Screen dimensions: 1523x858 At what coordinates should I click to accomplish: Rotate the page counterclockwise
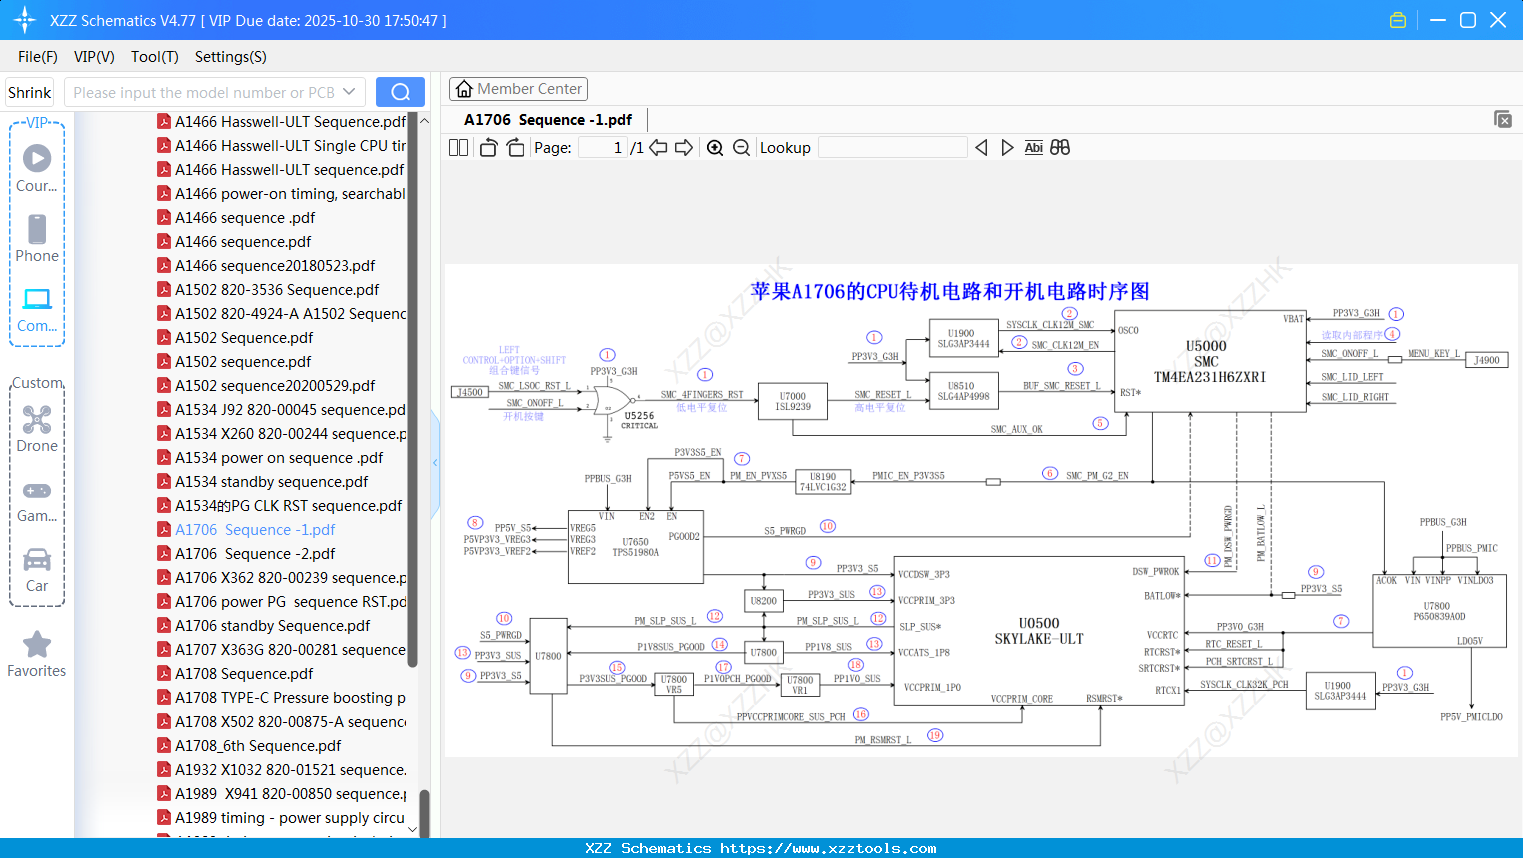(488, 148)
